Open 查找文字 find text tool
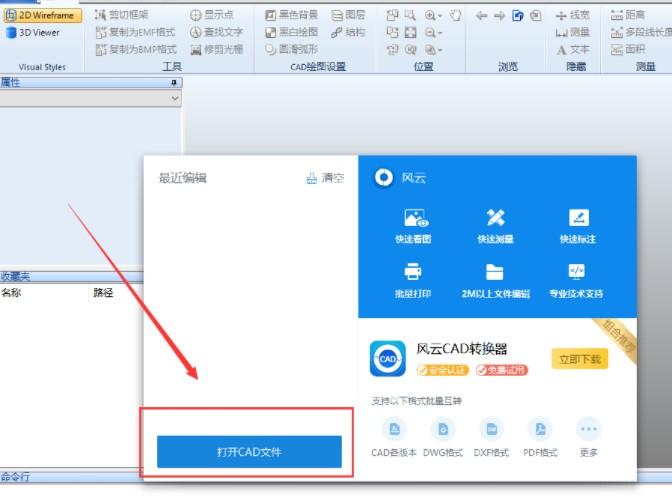This screenshot has width=672, height=499. pyautogui.click(x=216, y=32)
